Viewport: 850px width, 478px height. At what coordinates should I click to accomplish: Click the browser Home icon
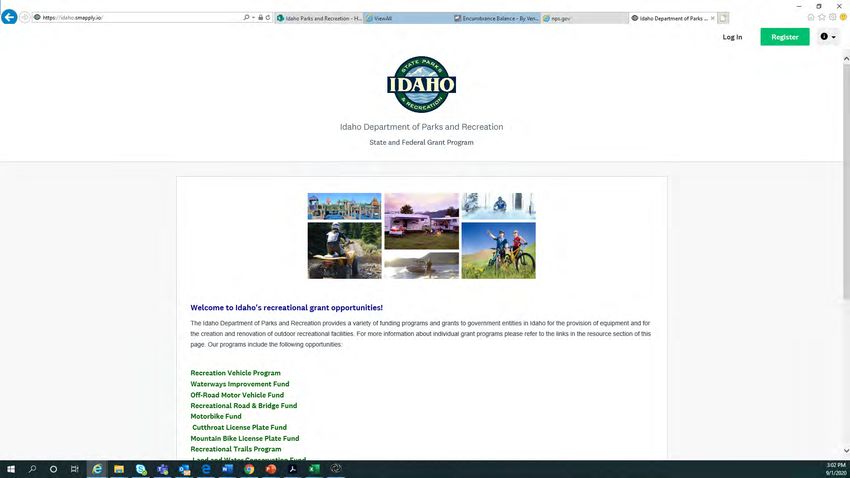[811, 17]
